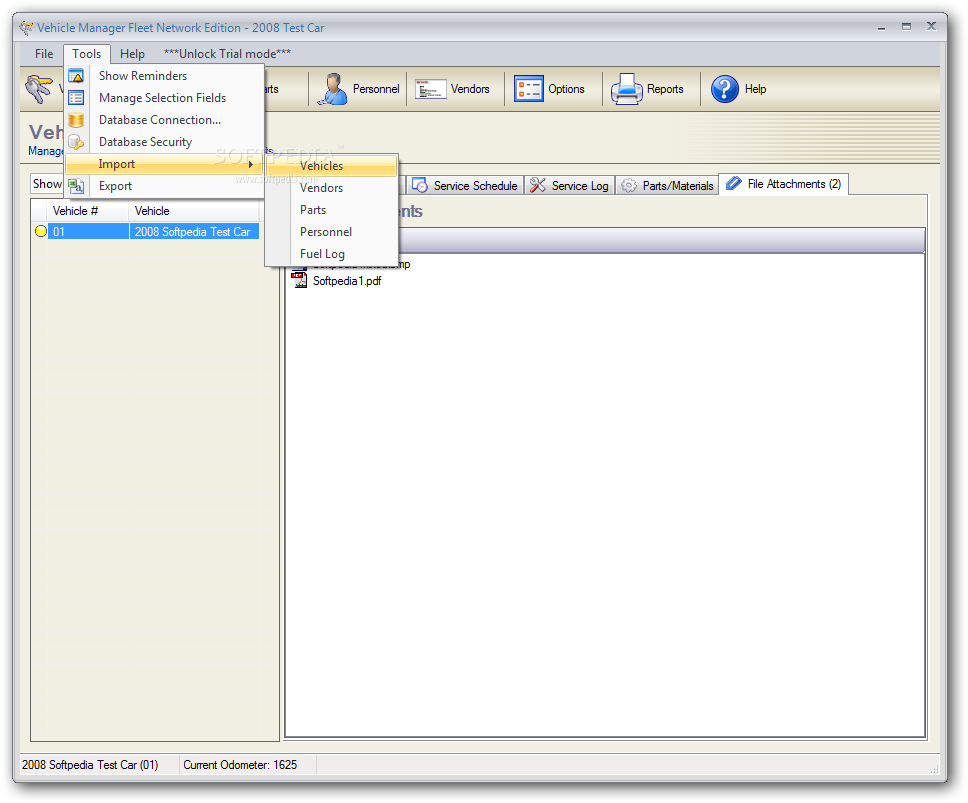Screen dimensions: 968x803
Task: Import Personnel from the submenu
Action: coord(325,232)
